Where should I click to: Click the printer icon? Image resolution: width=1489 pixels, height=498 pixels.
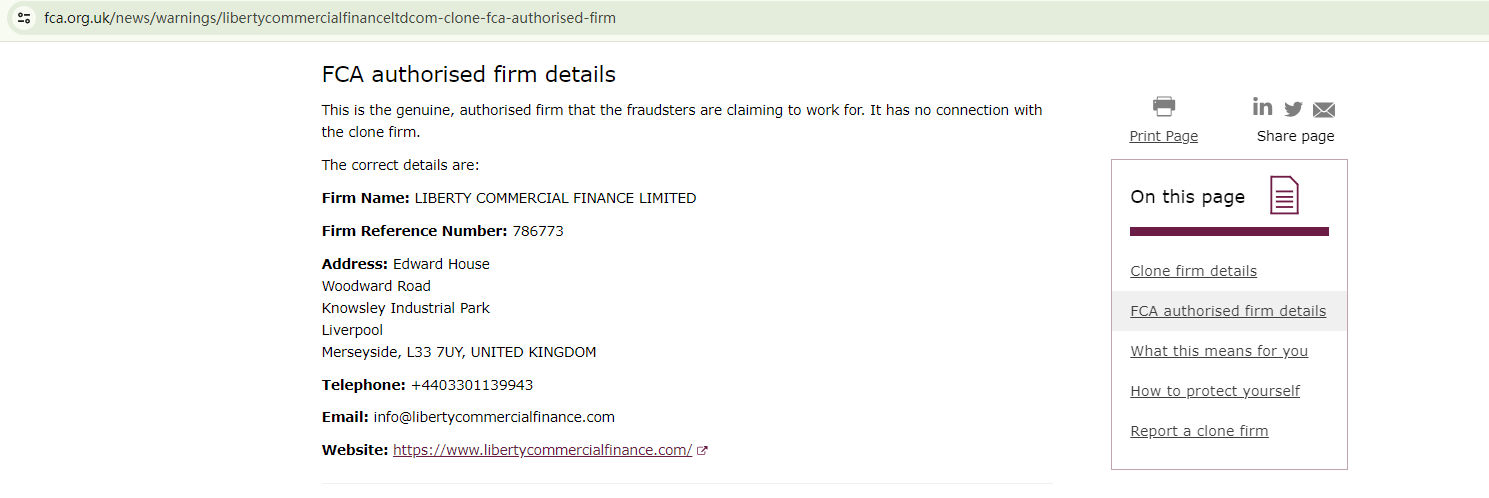point(1164,106)
